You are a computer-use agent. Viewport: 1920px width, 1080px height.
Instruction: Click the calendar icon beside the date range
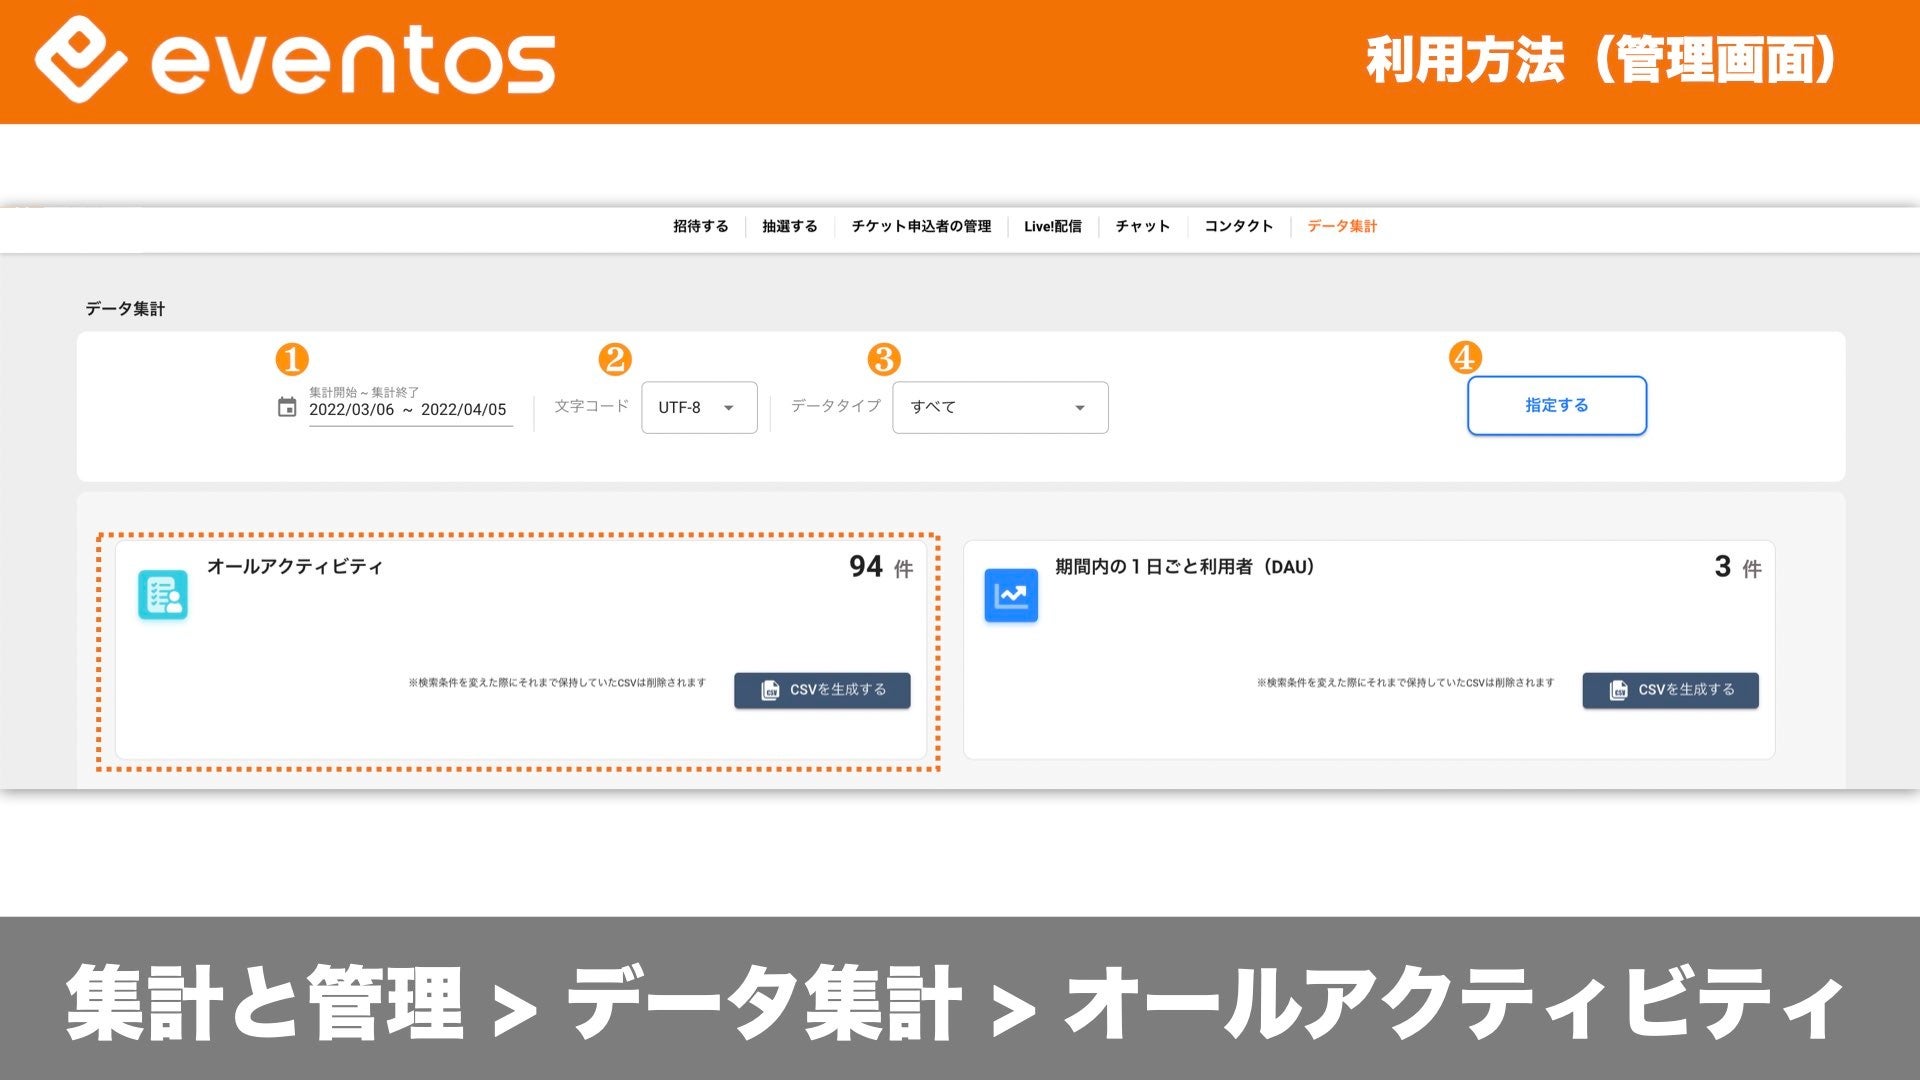[287, 407]
